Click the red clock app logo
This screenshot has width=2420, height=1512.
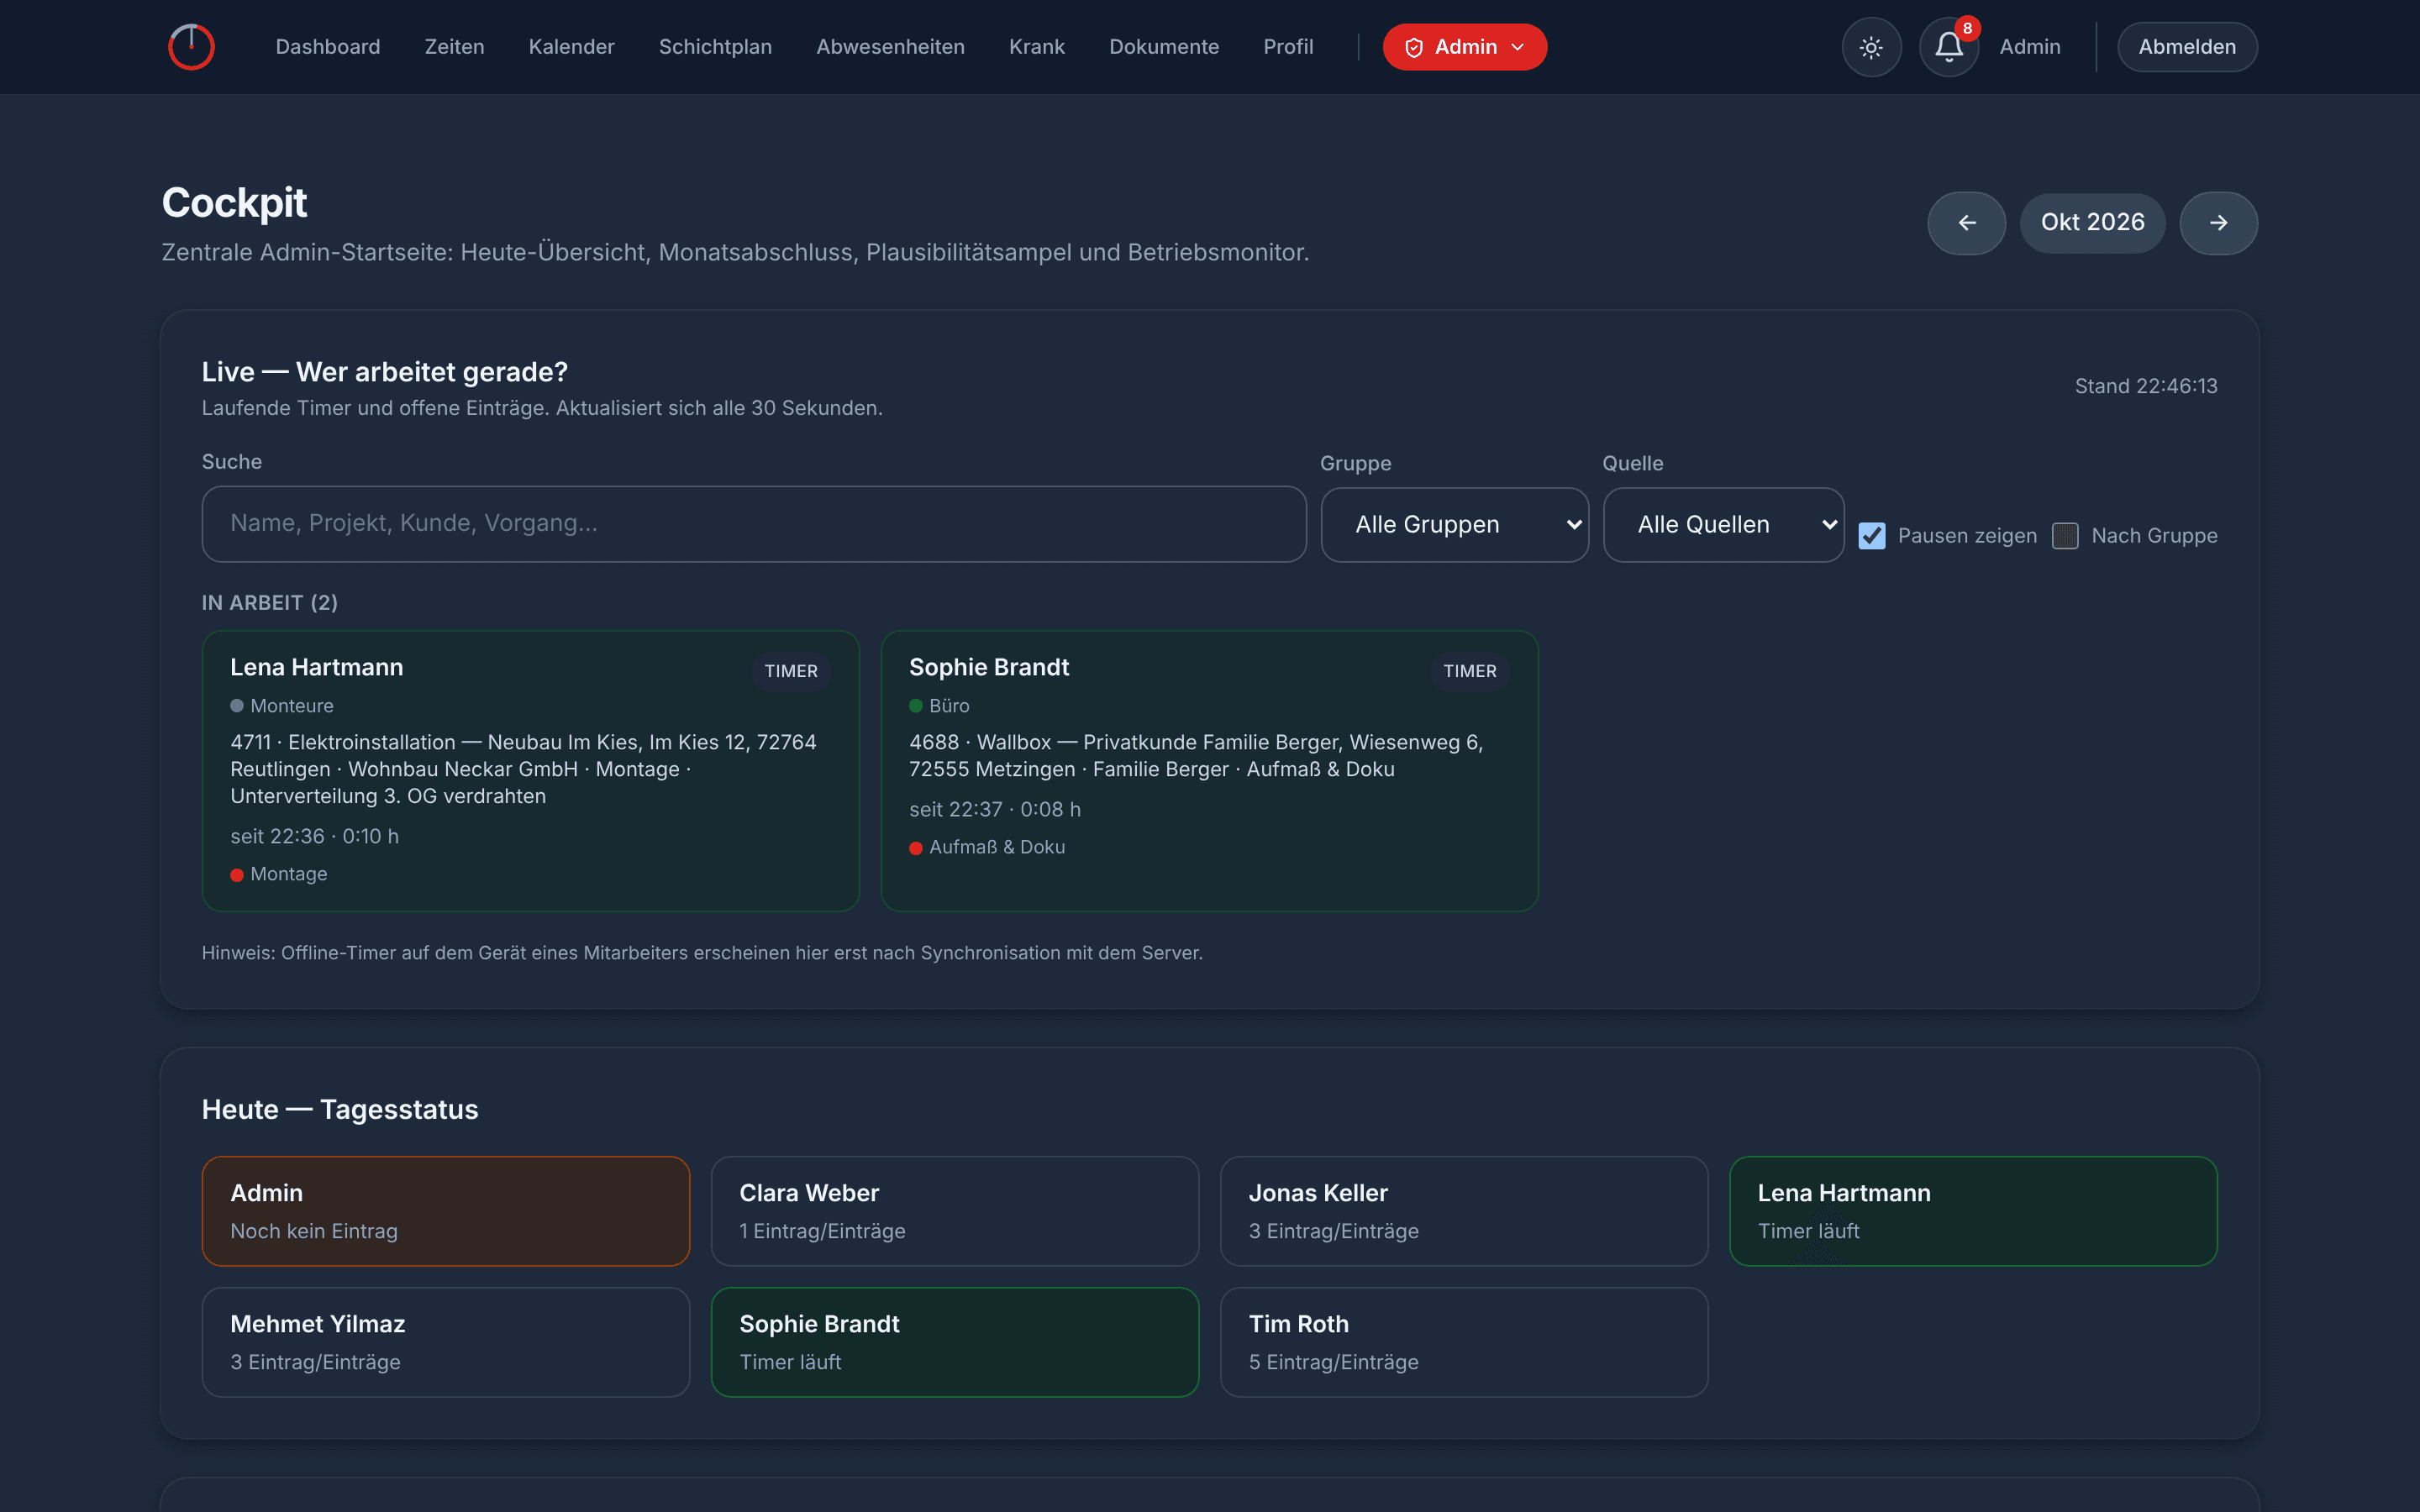(x=191, y=47)
